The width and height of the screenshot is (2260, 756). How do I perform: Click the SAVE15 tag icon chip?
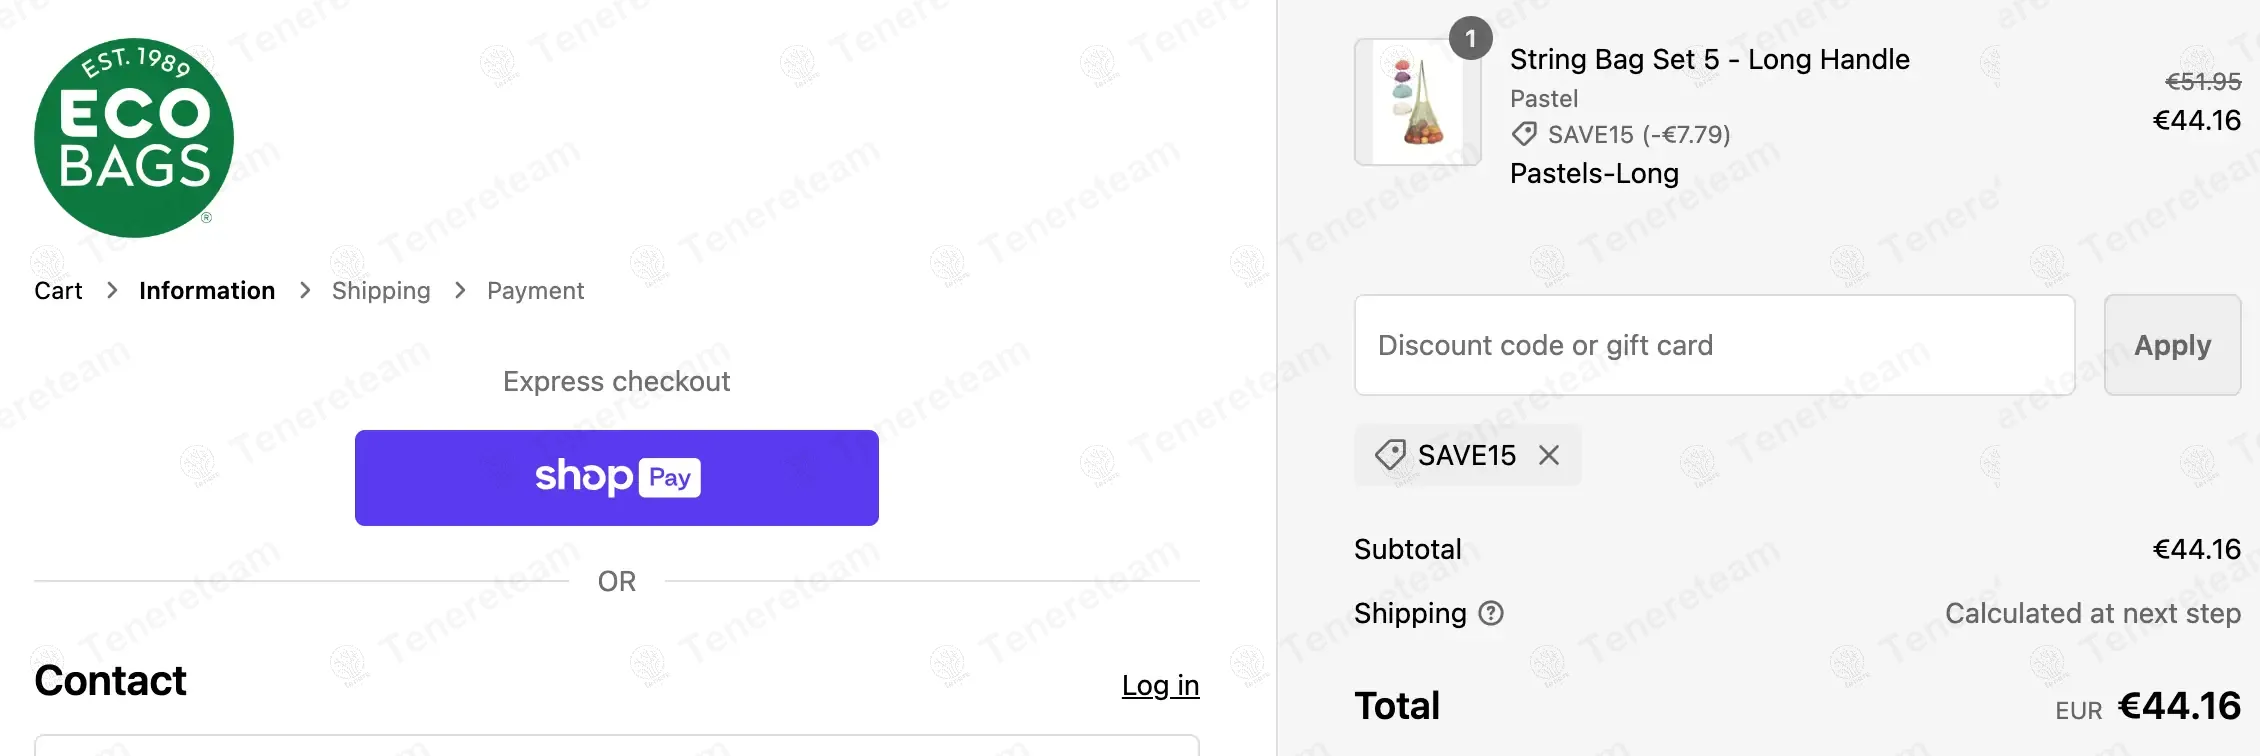[1390, 455]
